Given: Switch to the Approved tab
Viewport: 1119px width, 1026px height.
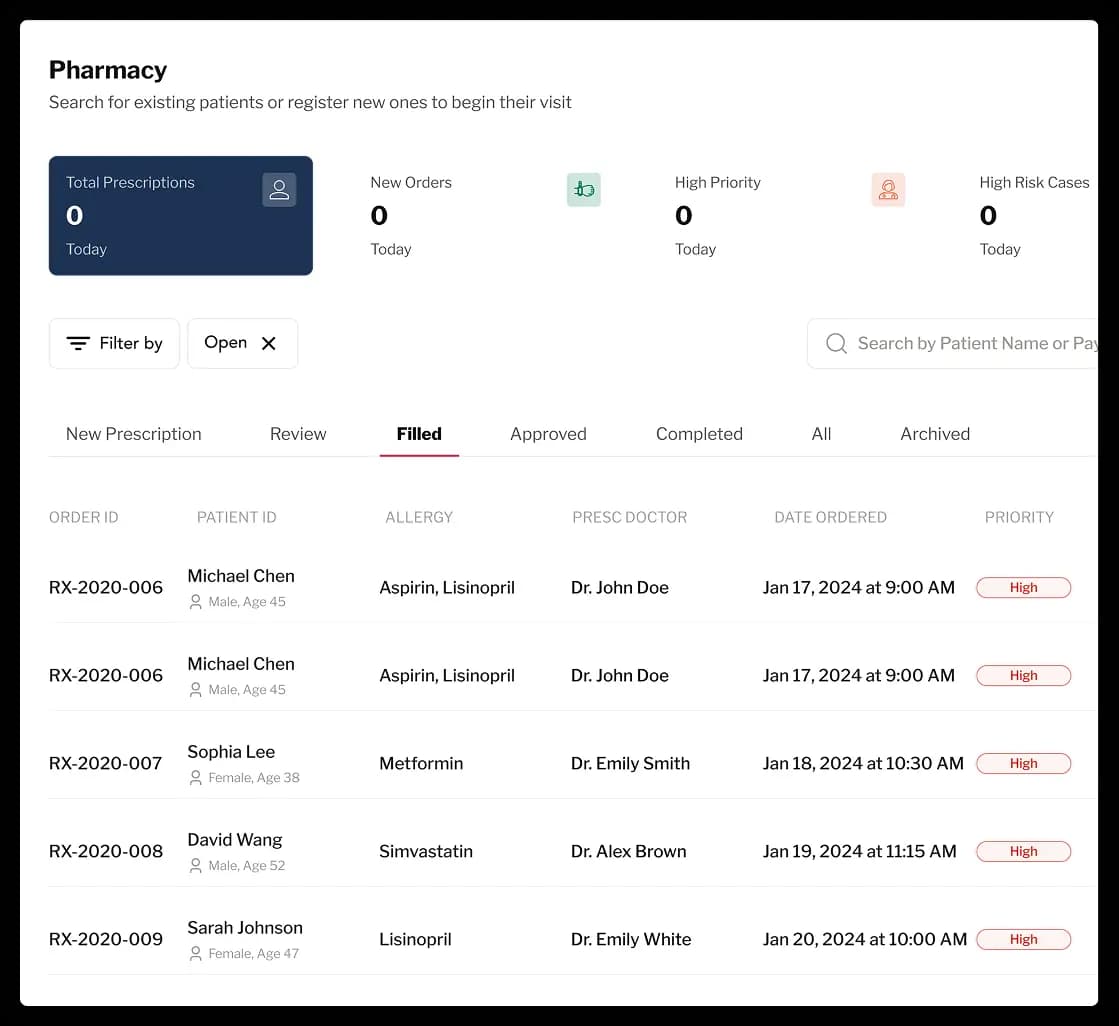Looking at the screenshot, I should point(548,434).
